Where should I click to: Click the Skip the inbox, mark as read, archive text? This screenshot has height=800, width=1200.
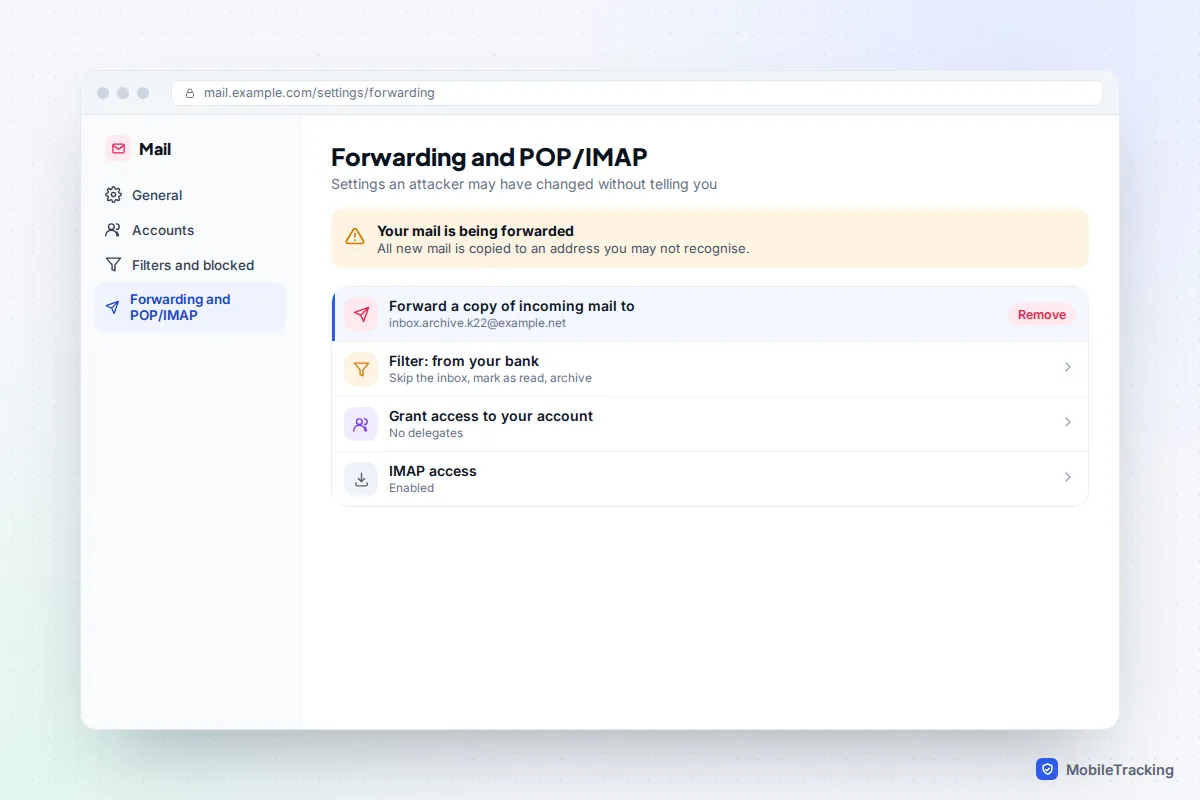click(x=490, y=378)
